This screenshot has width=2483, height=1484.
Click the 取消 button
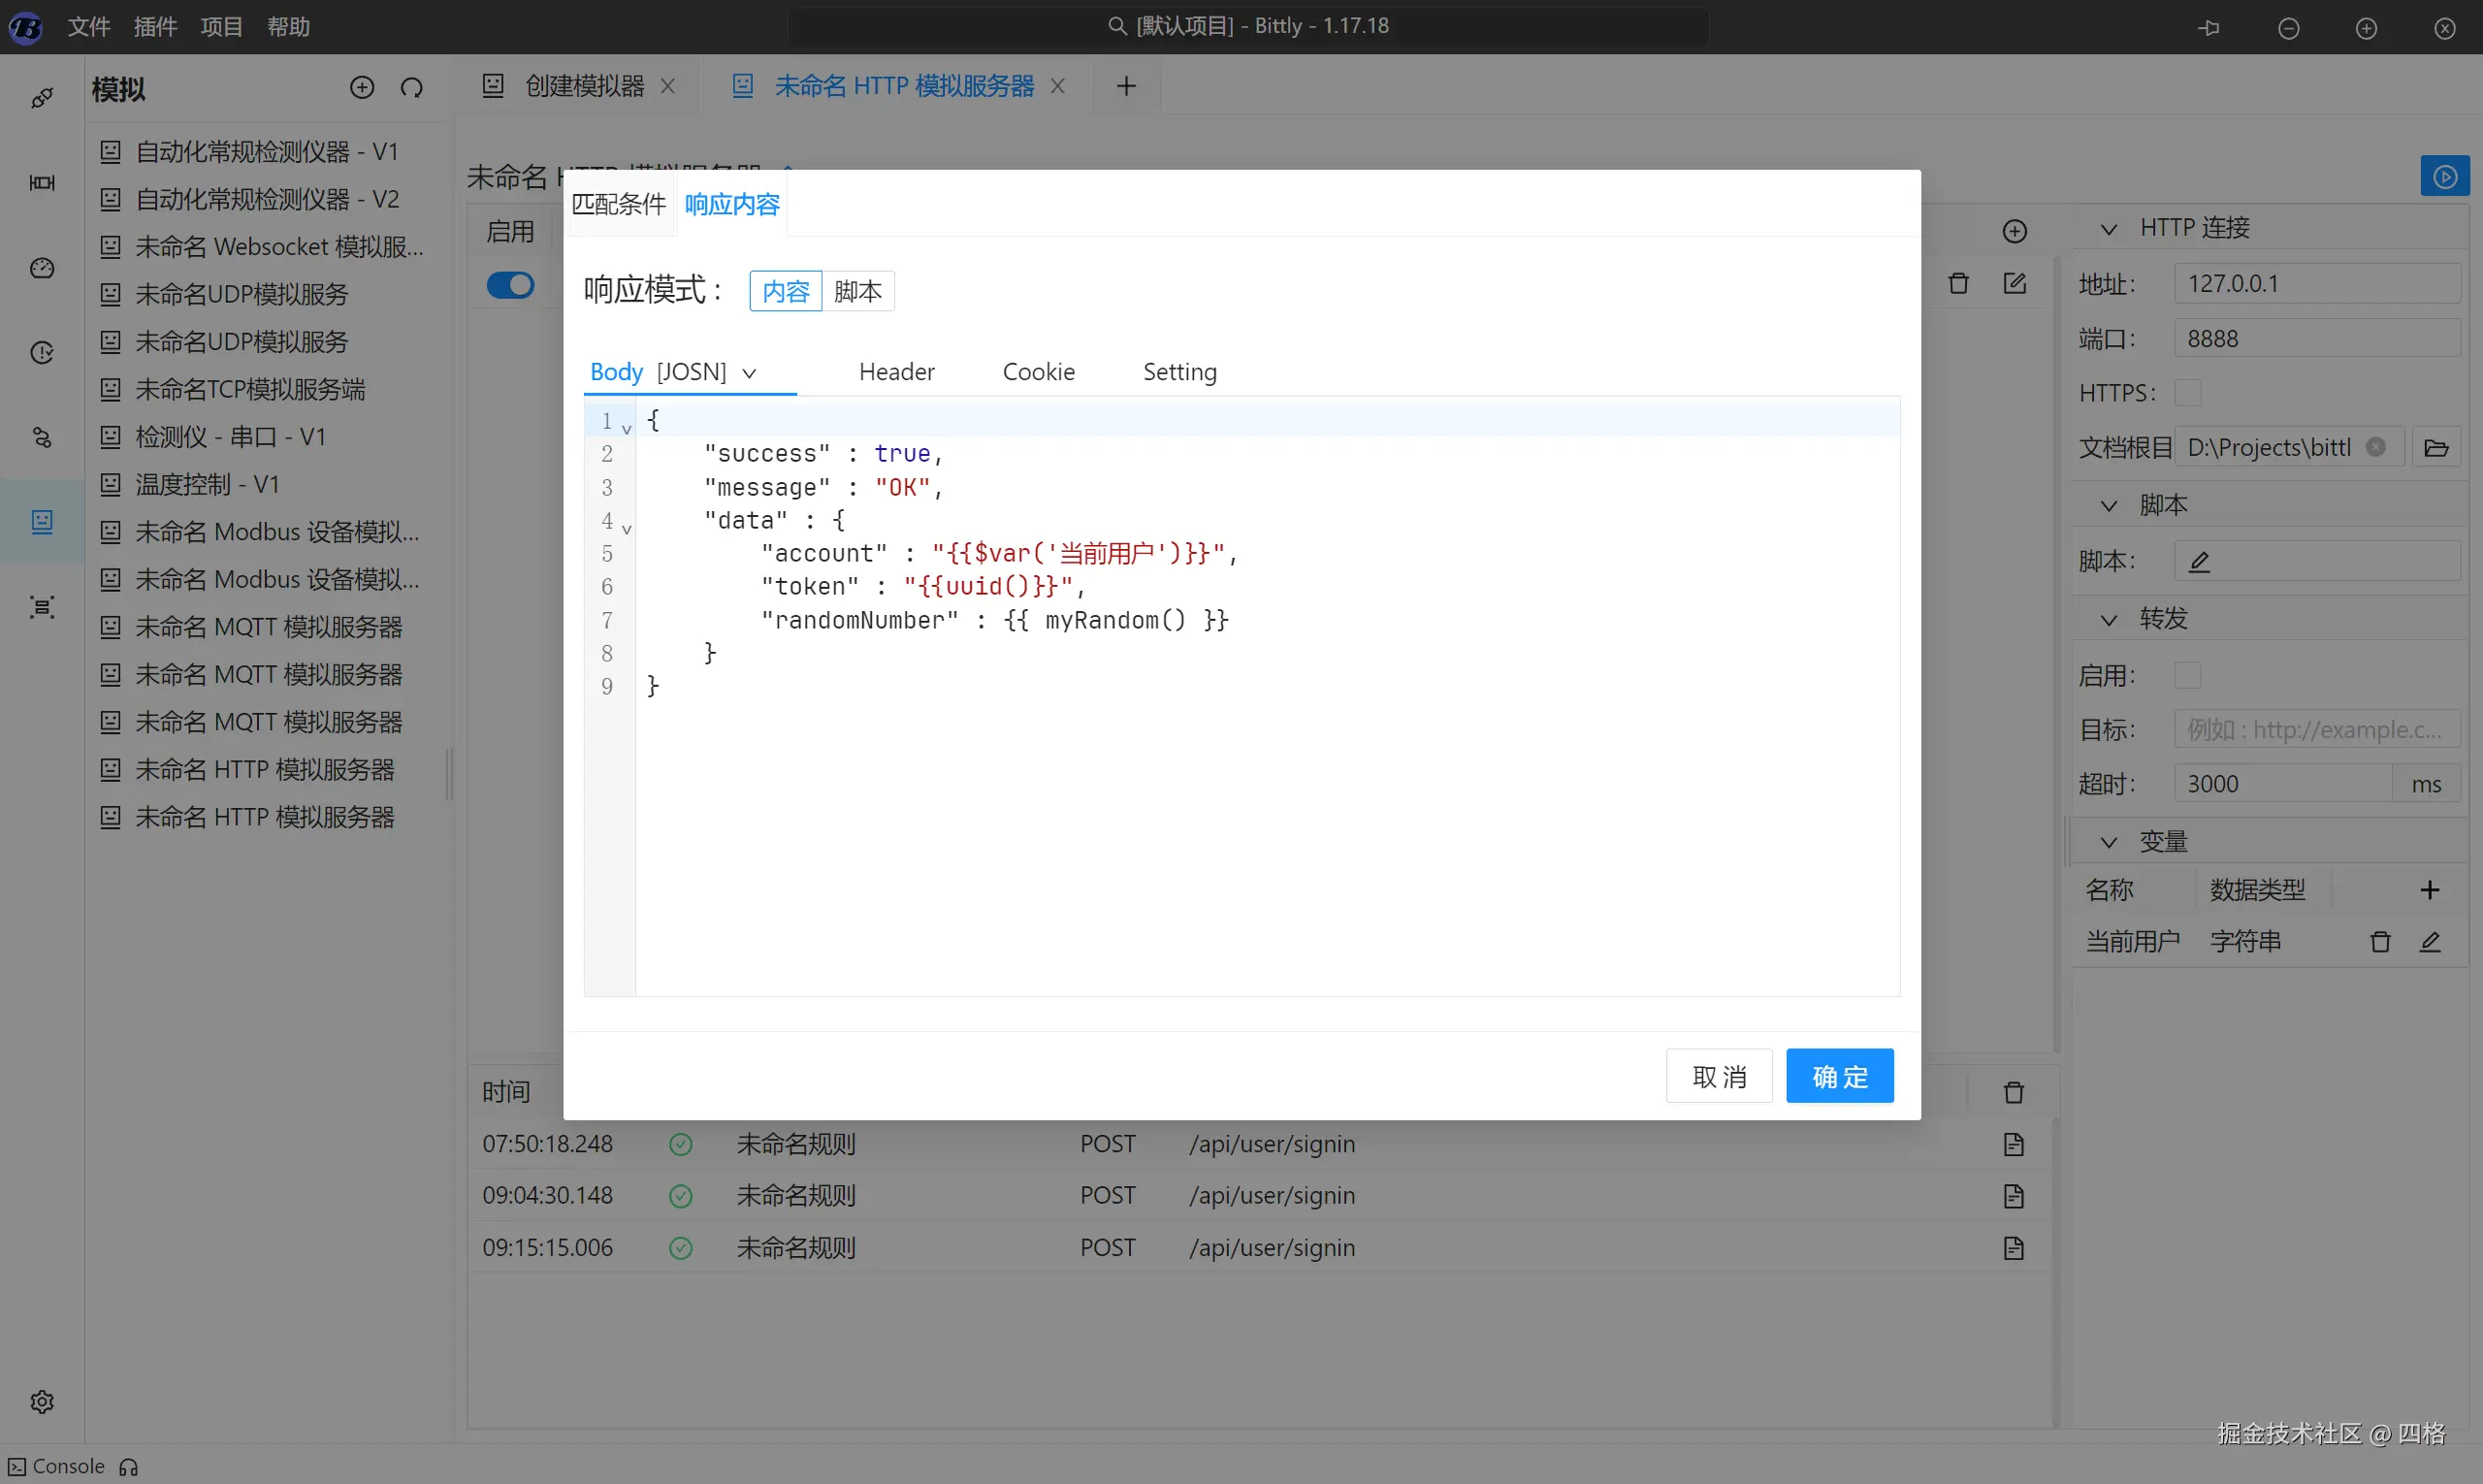pos(1718,1076)
